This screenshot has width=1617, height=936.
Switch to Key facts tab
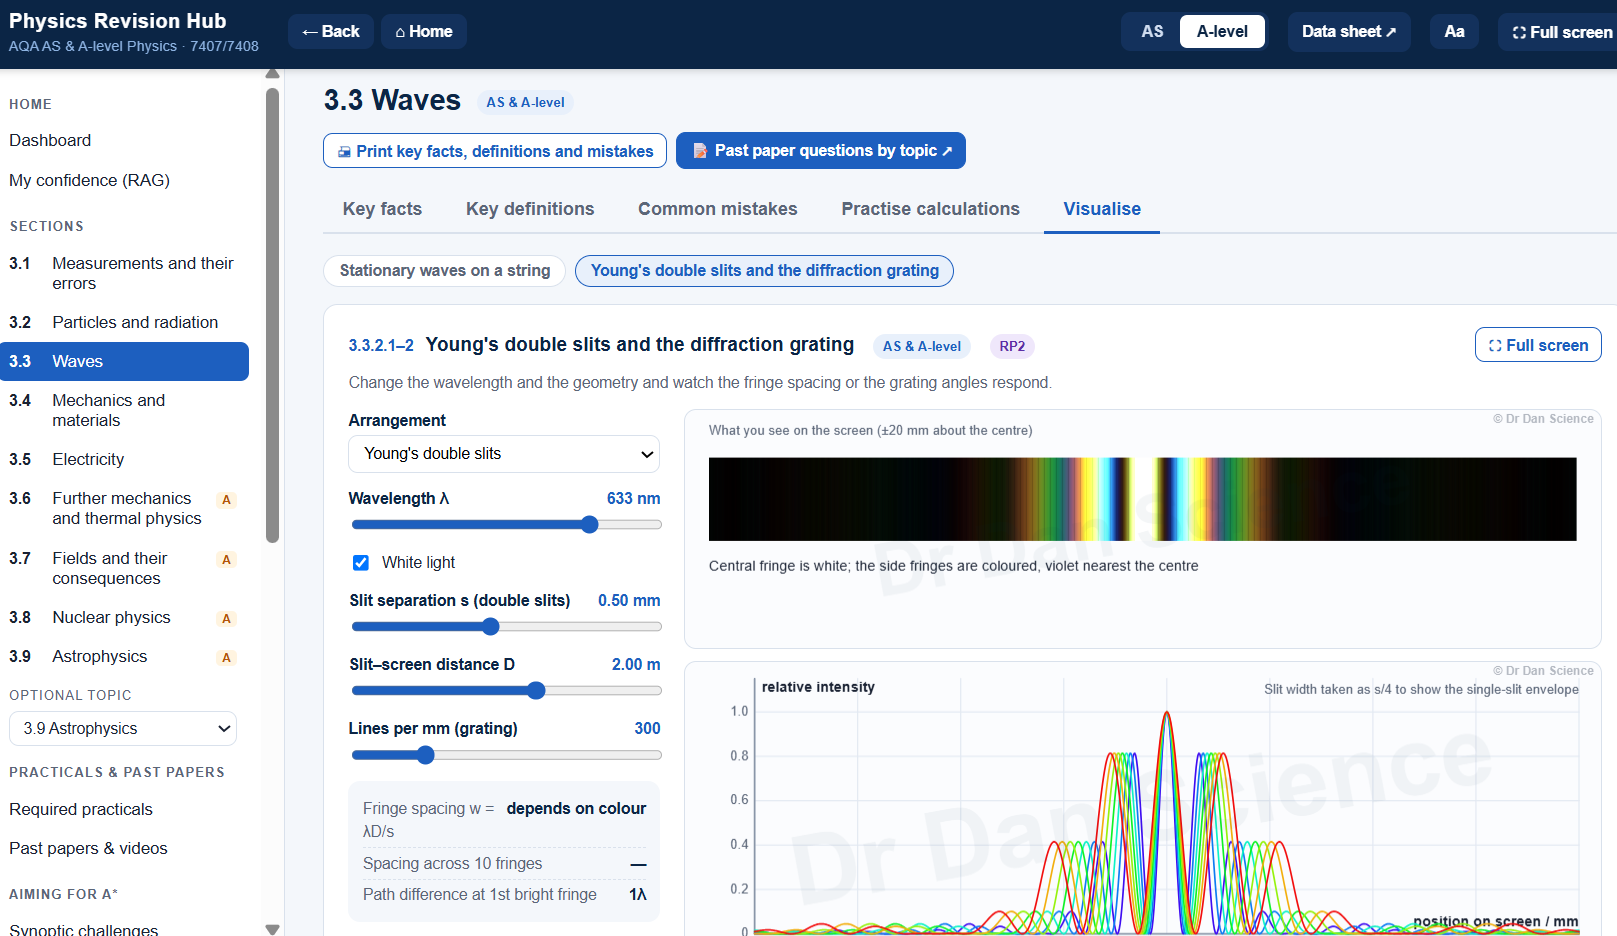coord(382,209)
